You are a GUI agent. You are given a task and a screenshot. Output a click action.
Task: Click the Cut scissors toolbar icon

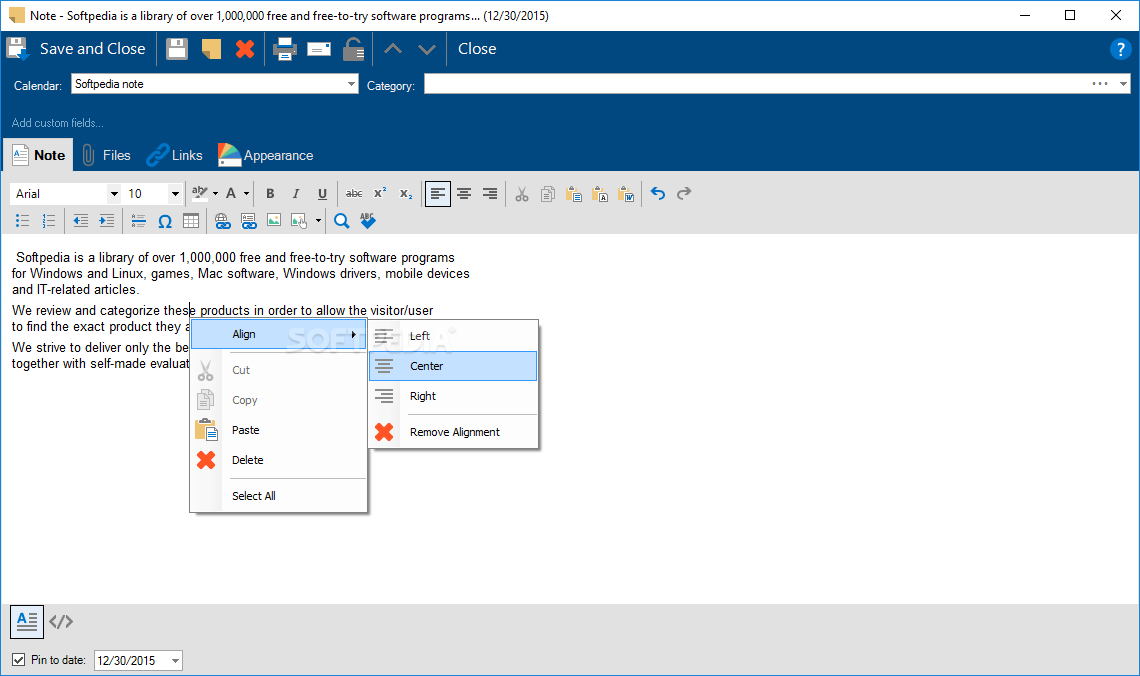click(x=521, y=193)
